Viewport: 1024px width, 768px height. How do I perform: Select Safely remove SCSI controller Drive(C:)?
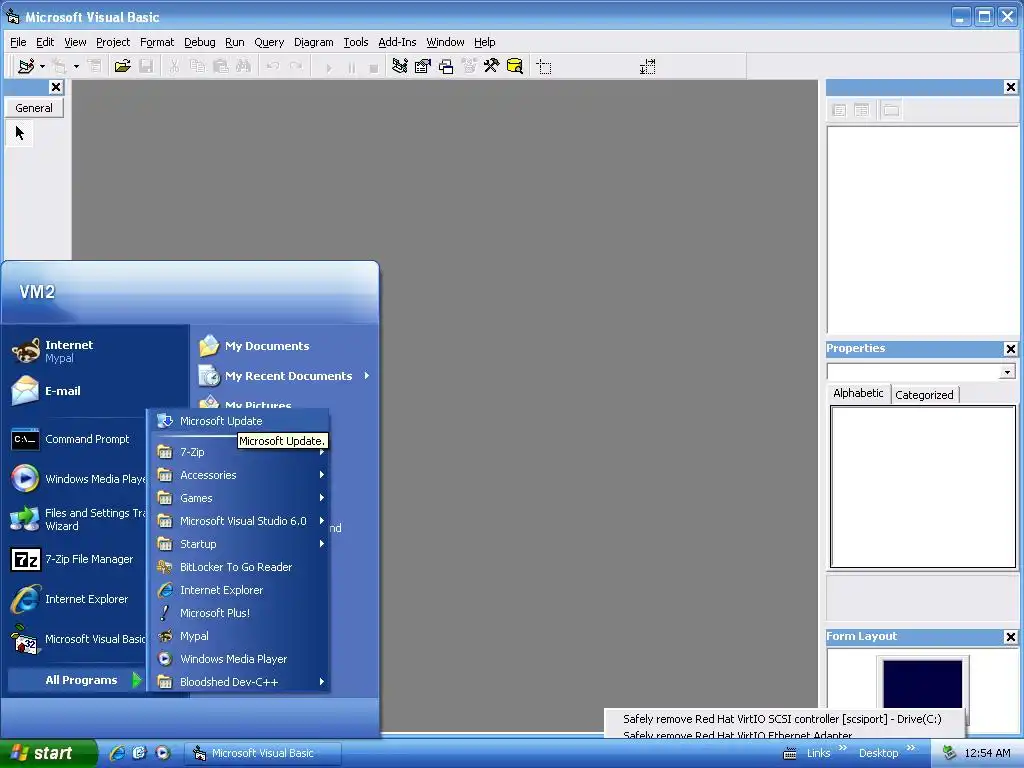tap(782, 719)
